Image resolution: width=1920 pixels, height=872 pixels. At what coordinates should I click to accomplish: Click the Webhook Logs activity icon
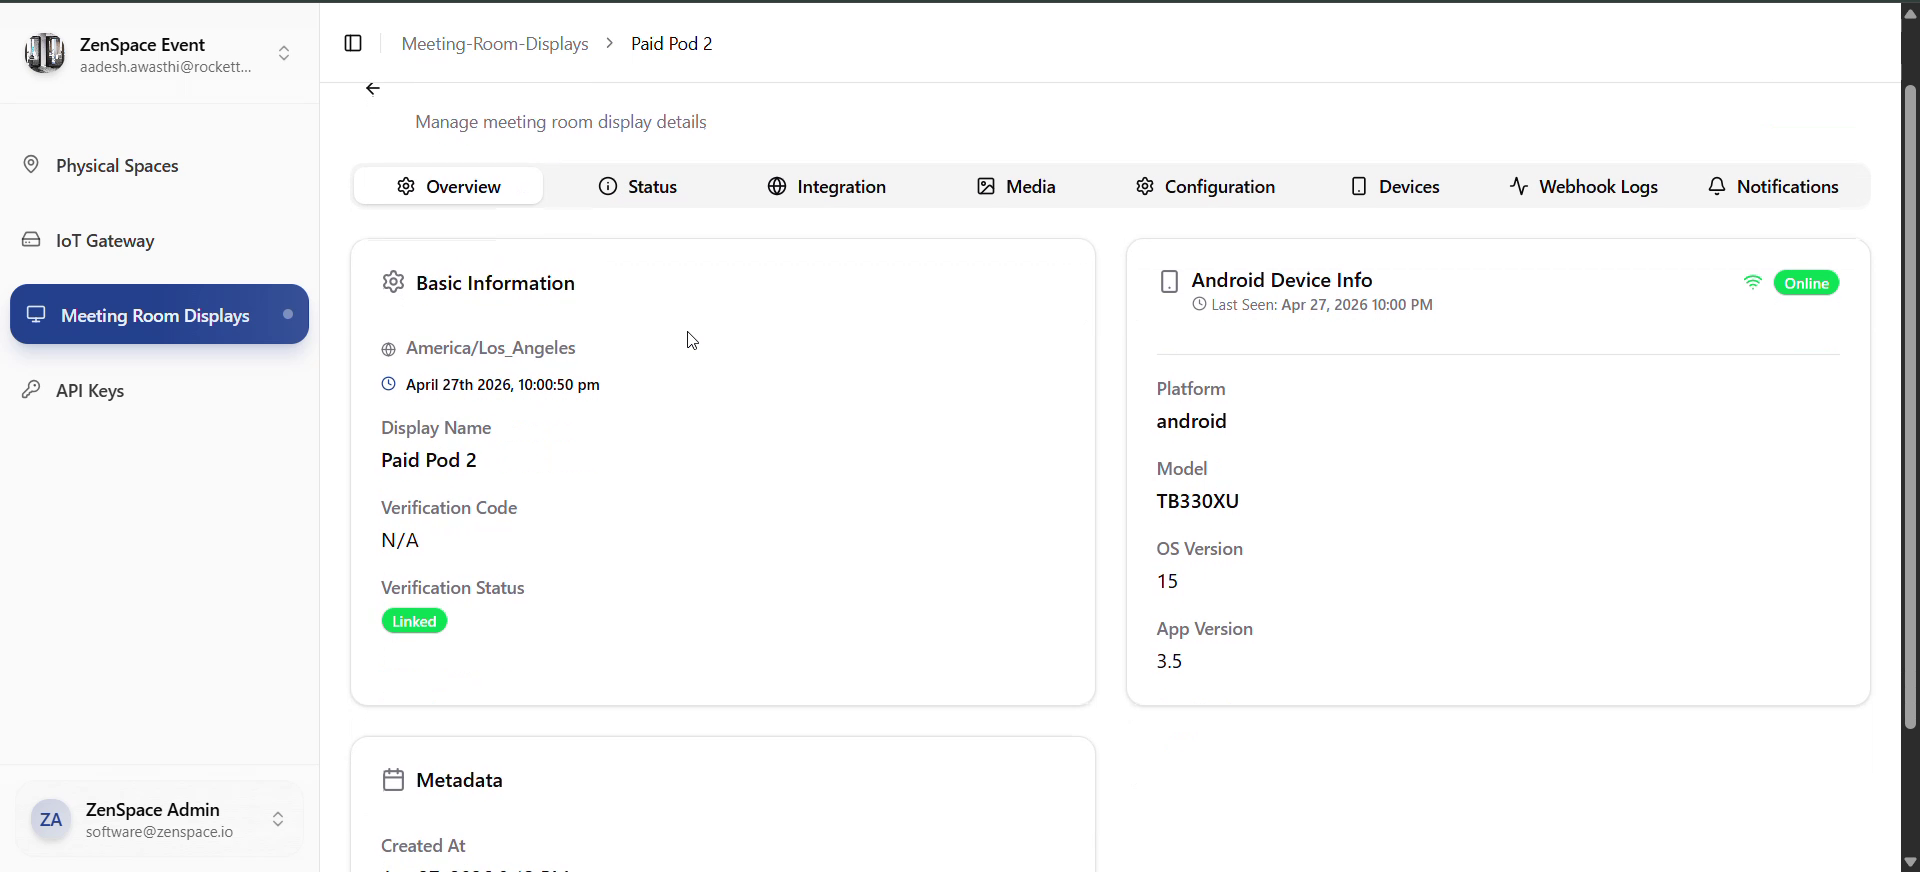click(1519, 186)
